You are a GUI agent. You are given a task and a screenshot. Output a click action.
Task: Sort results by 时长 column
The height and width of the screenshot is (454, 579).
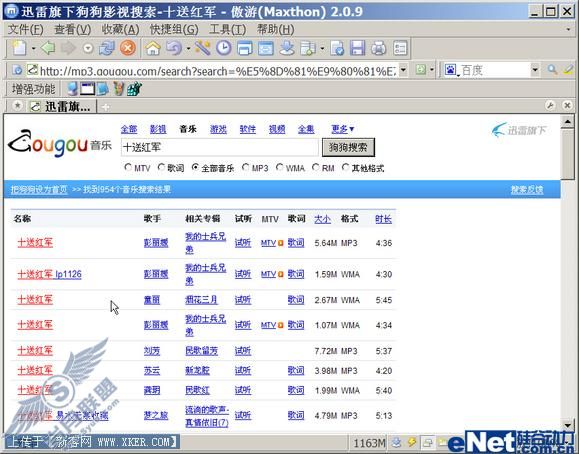coord(383,219)
